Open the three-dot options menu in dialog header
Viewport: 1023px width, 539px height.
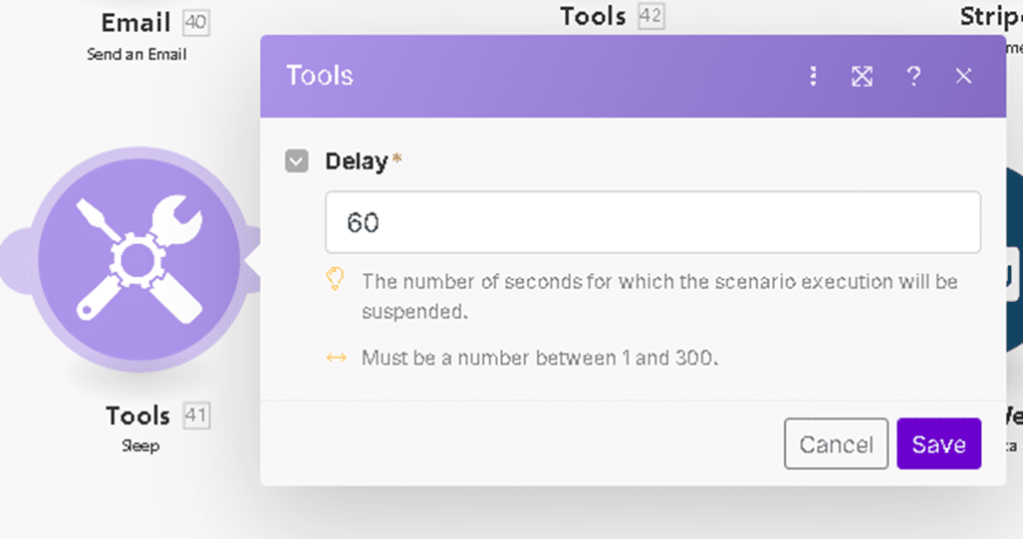click(813, 76)
